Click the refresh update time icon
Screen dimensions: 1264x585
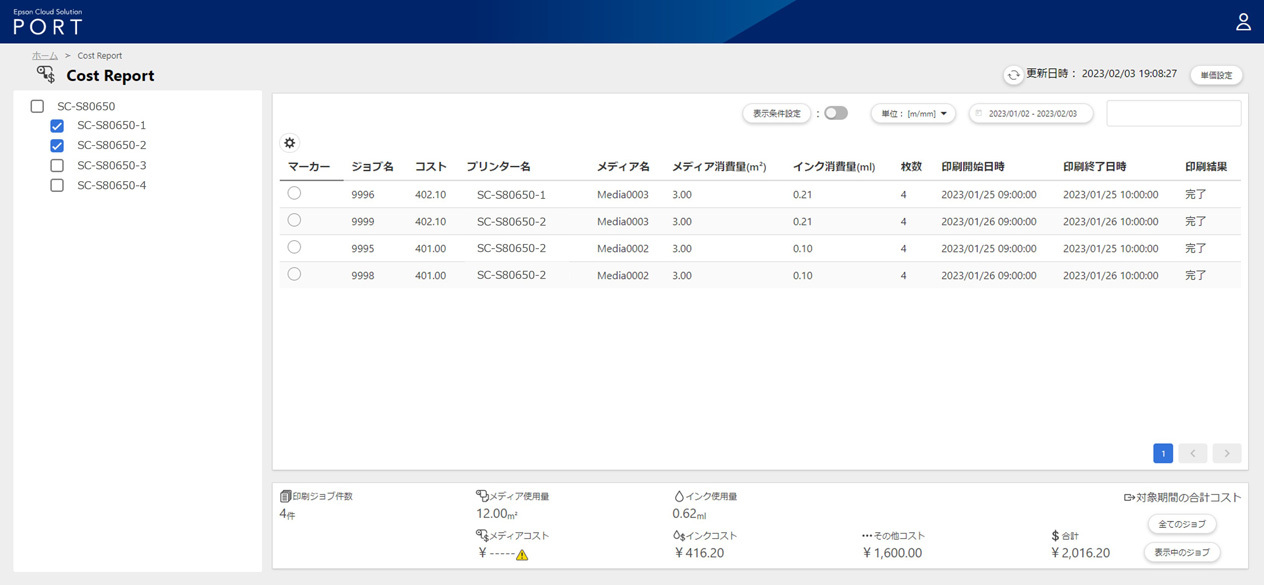tap(1013, 75)
